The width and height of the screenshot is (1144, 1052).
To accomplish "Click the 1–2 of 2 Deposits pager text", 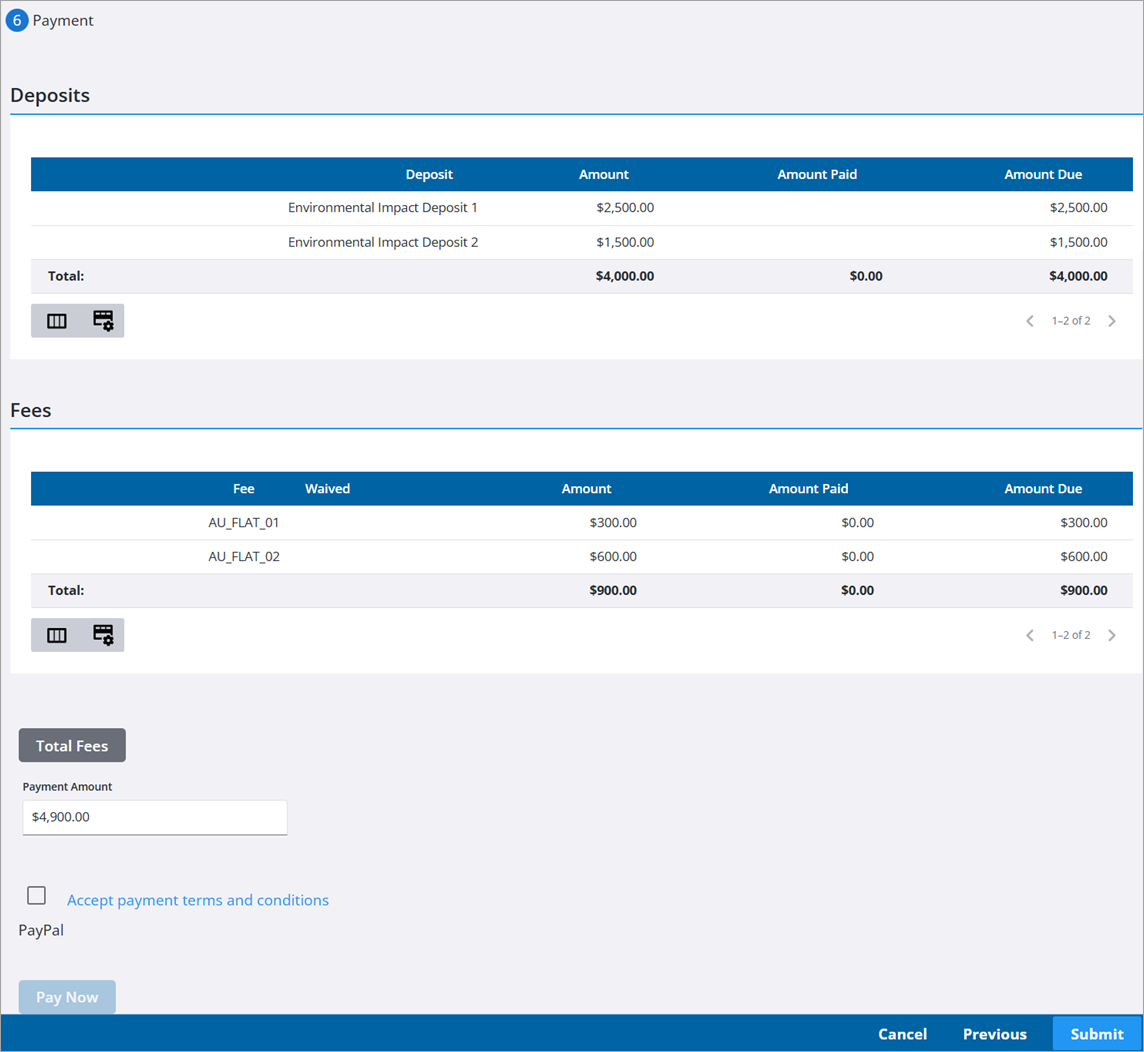I will tap(1071, 321).
